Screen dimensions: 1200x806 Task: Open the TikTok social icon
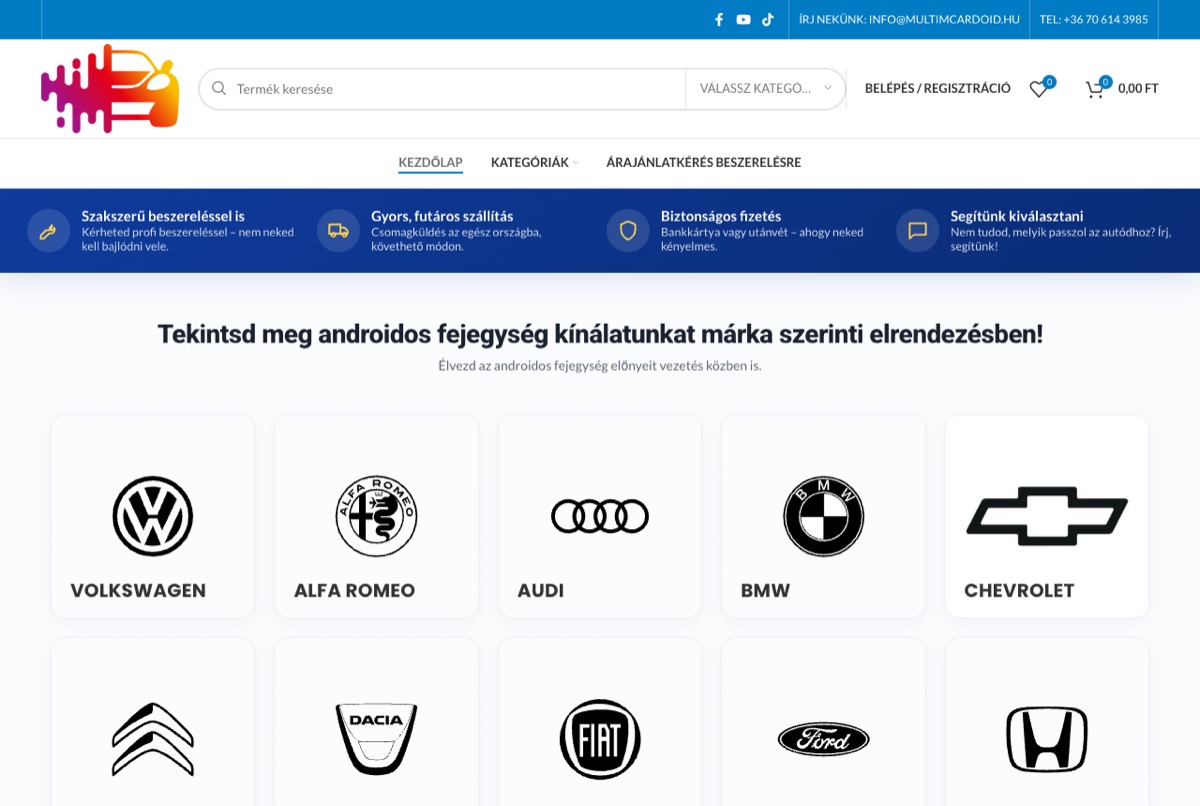tap(768, 19)
